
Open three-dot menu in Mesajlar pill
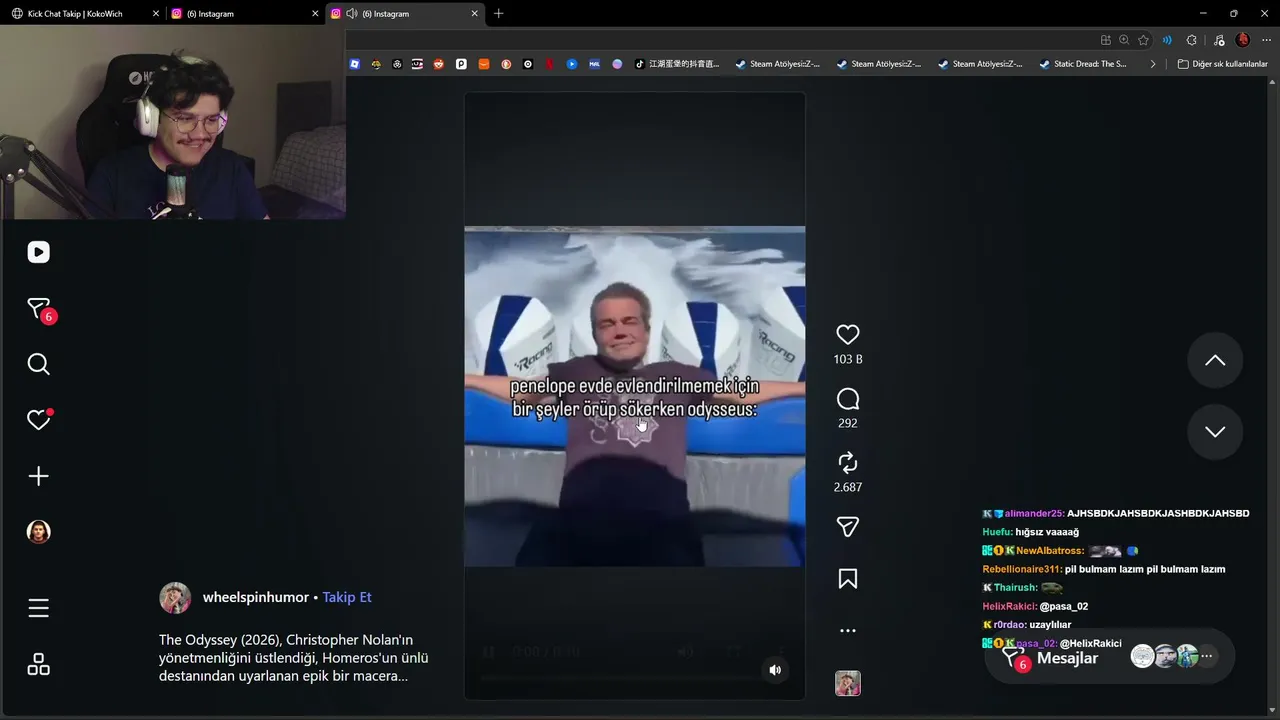pos(1207,657)
